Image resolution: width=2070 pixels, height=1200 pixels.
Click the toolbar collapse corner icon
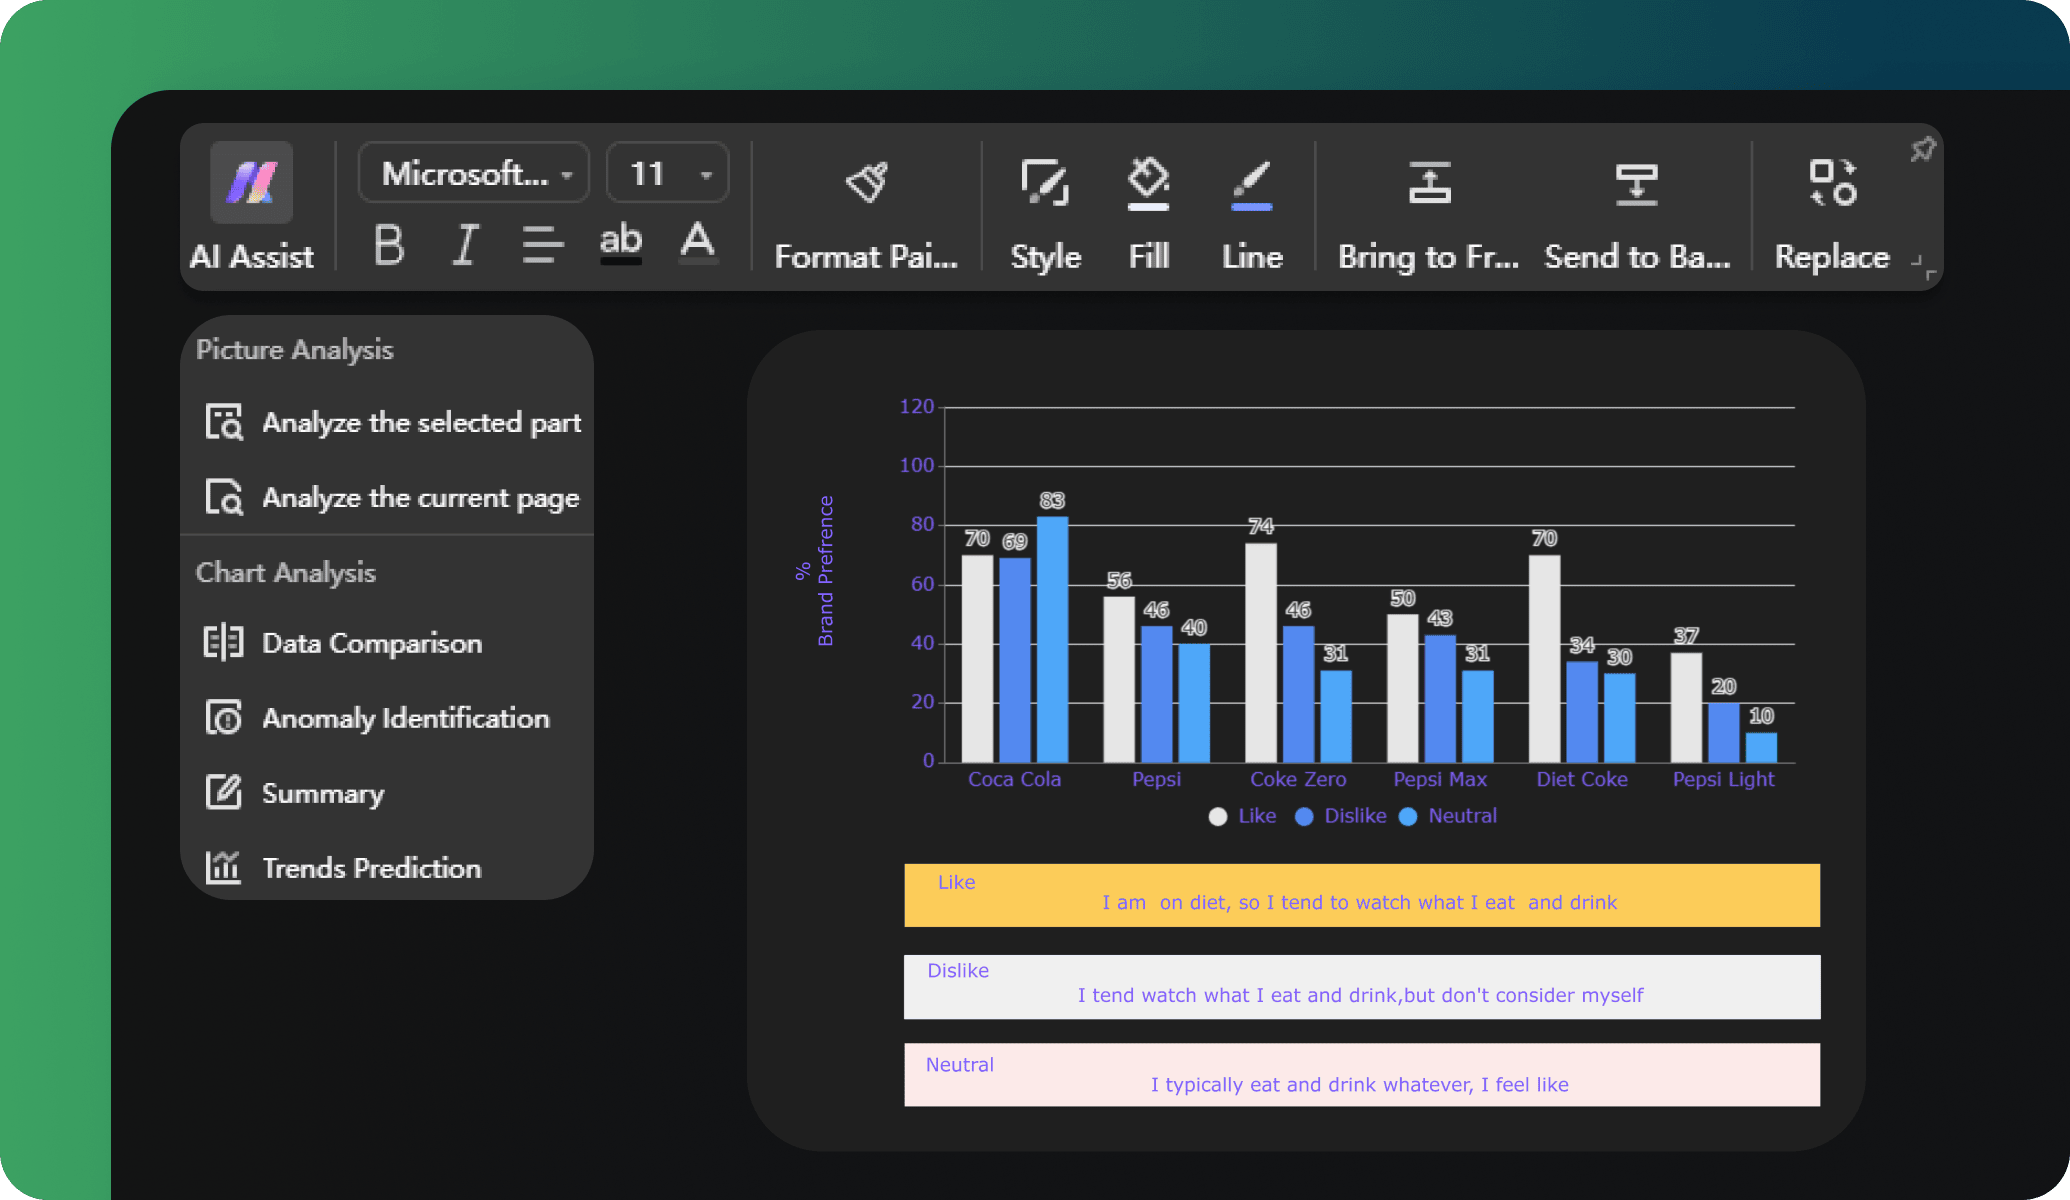click(1924, 266)
